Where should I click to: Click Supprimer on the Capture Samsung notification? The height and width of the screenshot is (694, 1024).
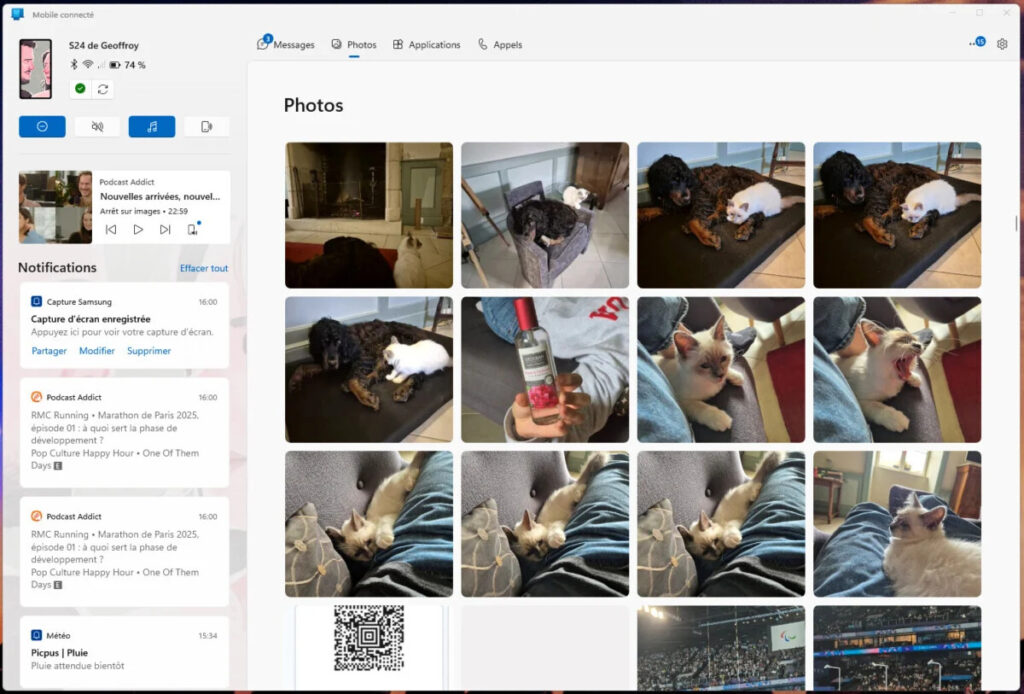click(148, 351)
